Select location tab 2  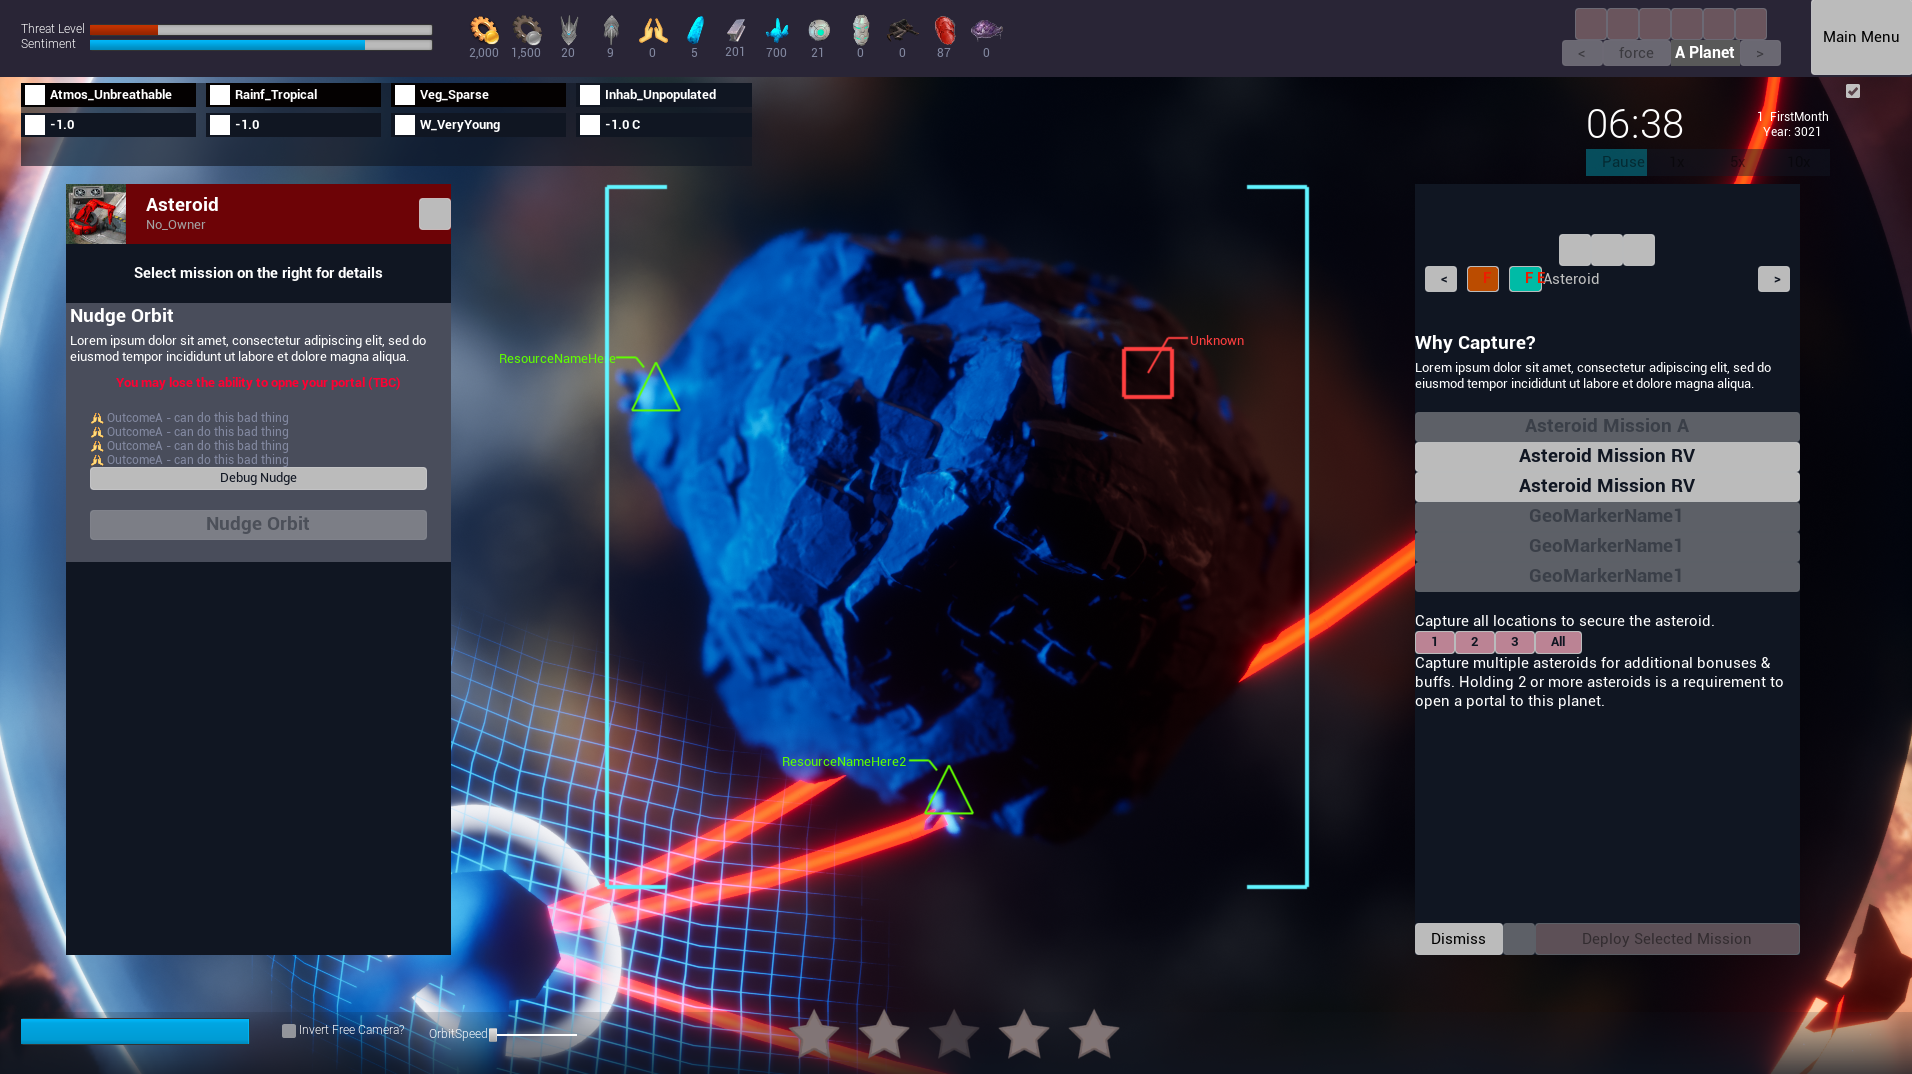(x=1474, y=642)
